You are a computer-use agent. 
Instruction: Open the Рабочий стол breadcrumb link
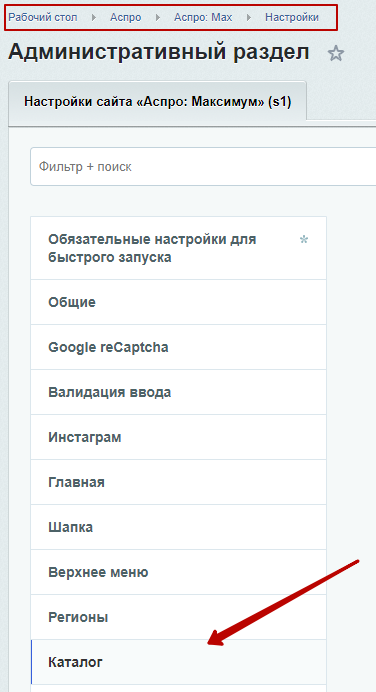coord(43,18)
